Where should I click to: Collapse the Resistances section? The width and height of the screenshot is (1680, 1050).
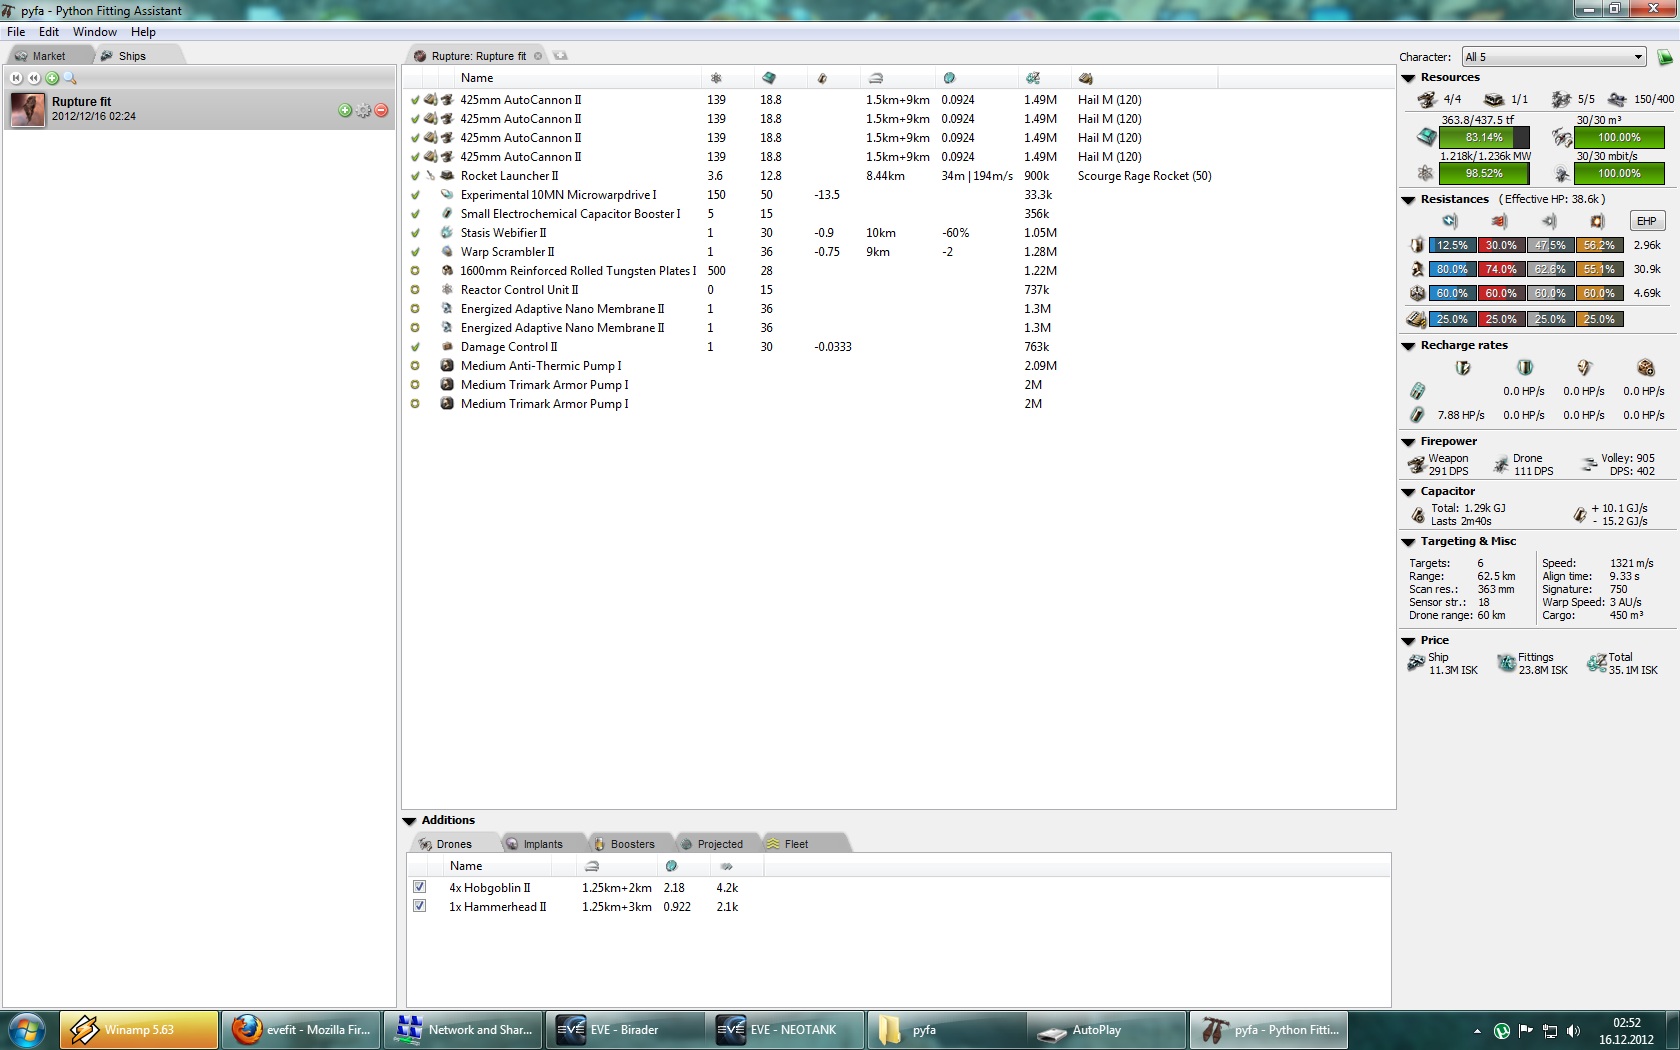[1408, 200]
